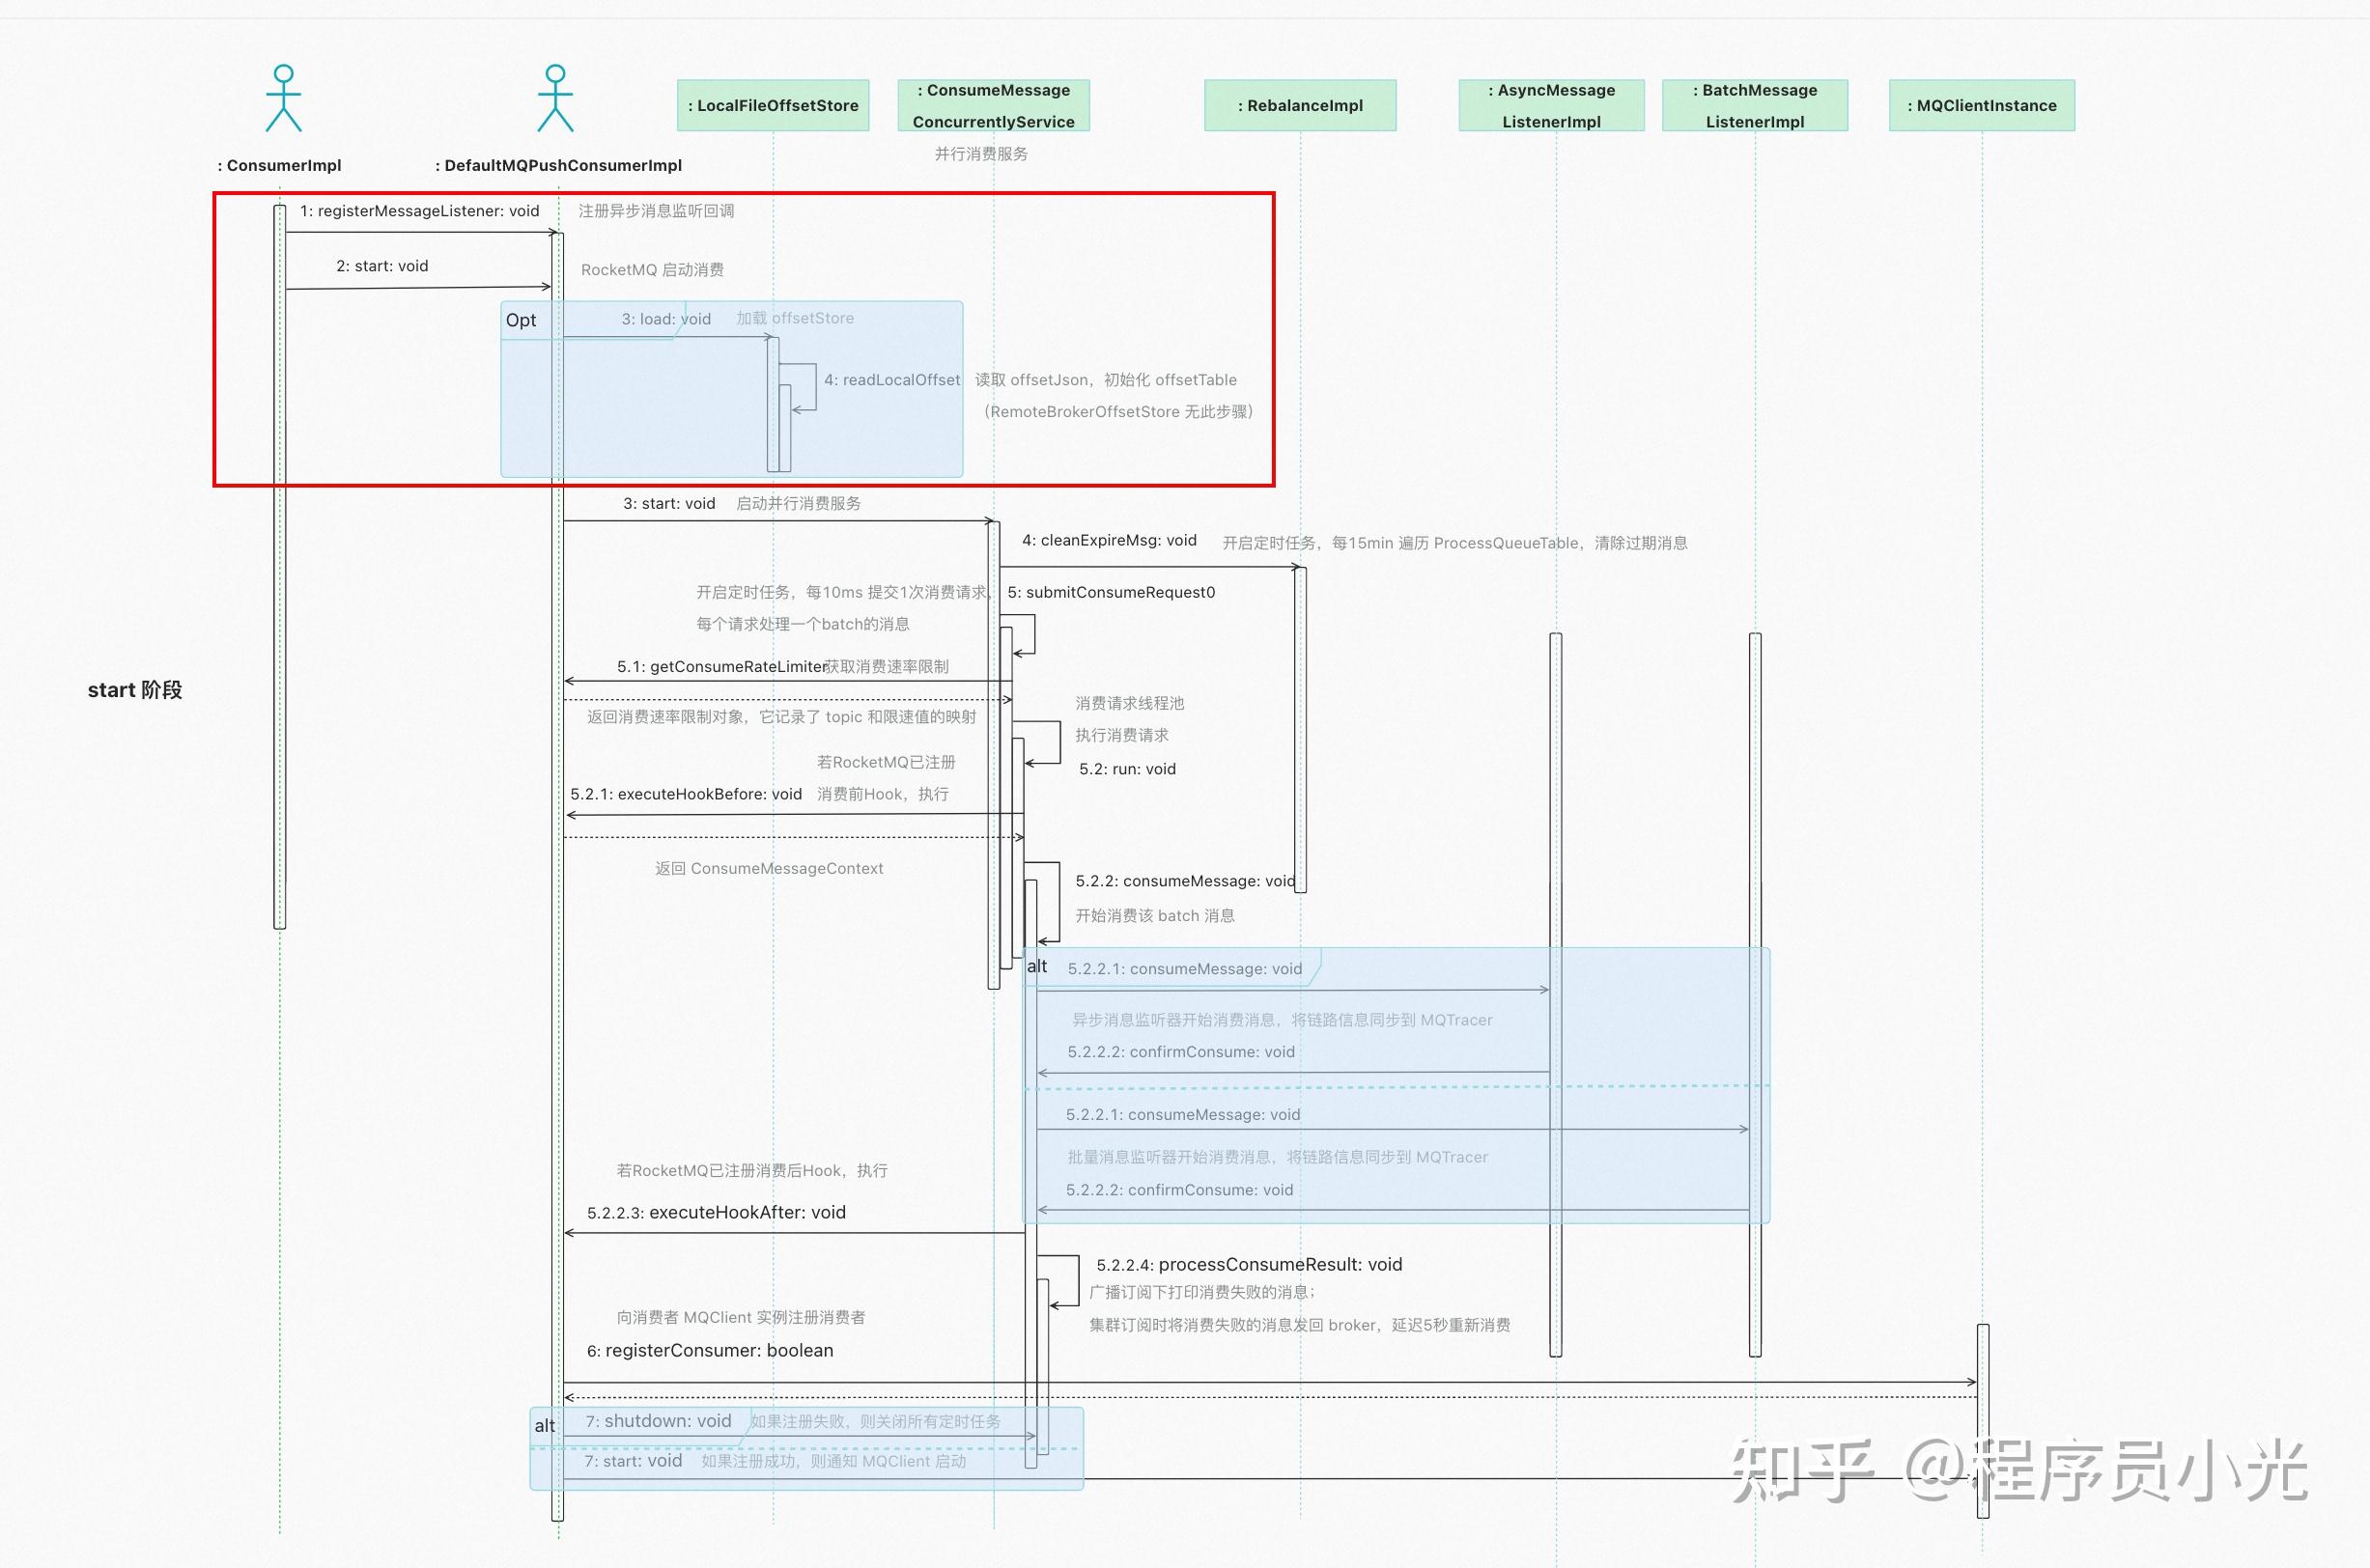
Task: Select the 4: cleanExpireMsg message label
Action: click(1108, 540)
